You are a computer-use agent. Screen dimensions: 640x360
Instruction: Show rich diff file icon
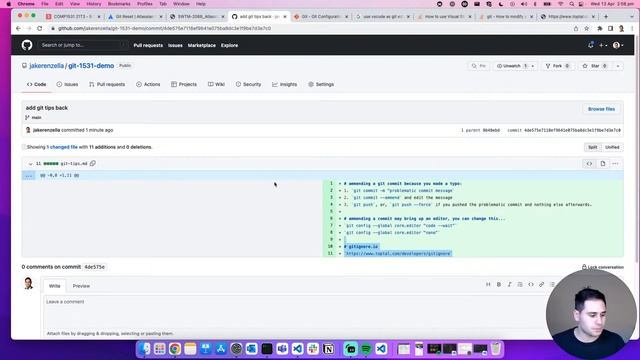pos(603,164)
